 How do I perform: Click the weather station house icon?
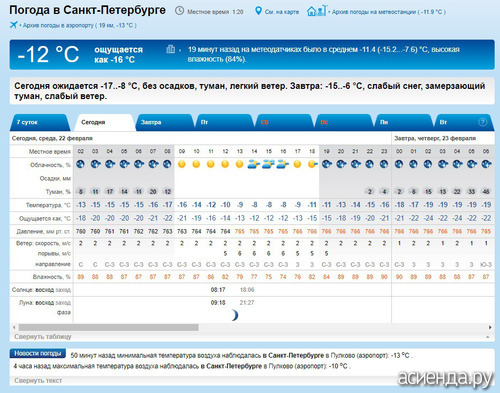316,11
